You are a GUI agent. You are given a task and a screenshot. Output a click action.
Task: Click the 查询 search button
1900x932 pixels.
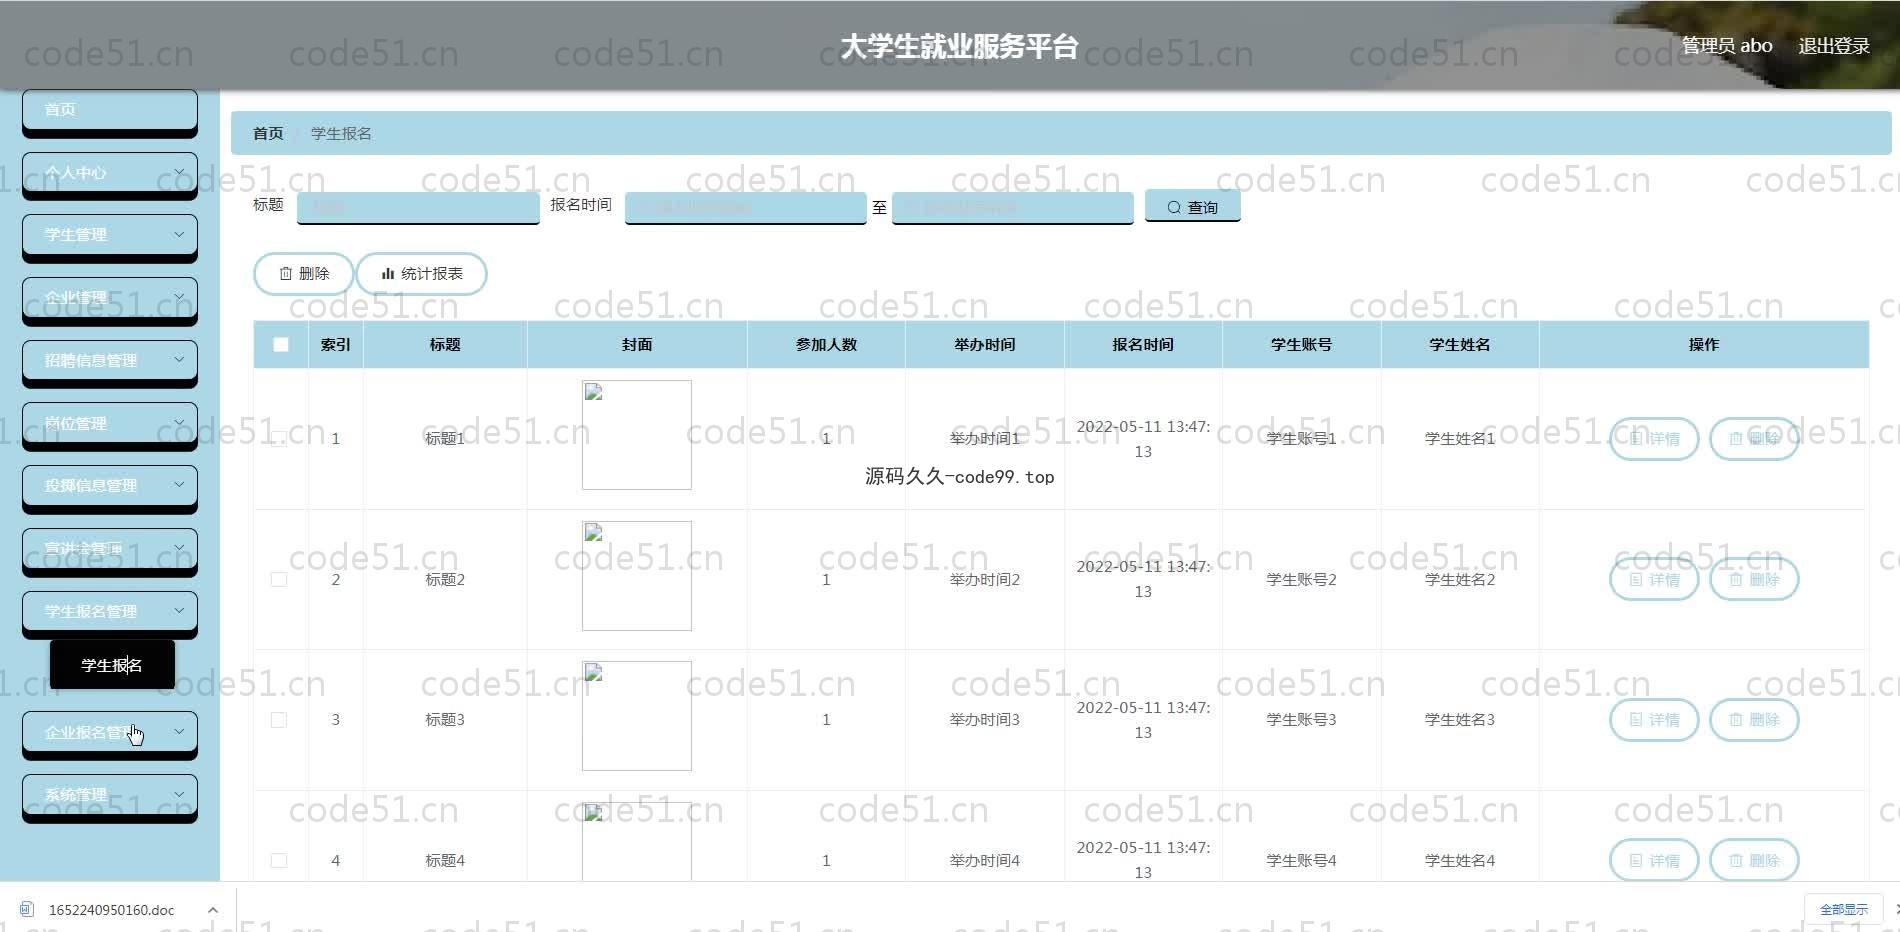click(x=1192, y=206)
